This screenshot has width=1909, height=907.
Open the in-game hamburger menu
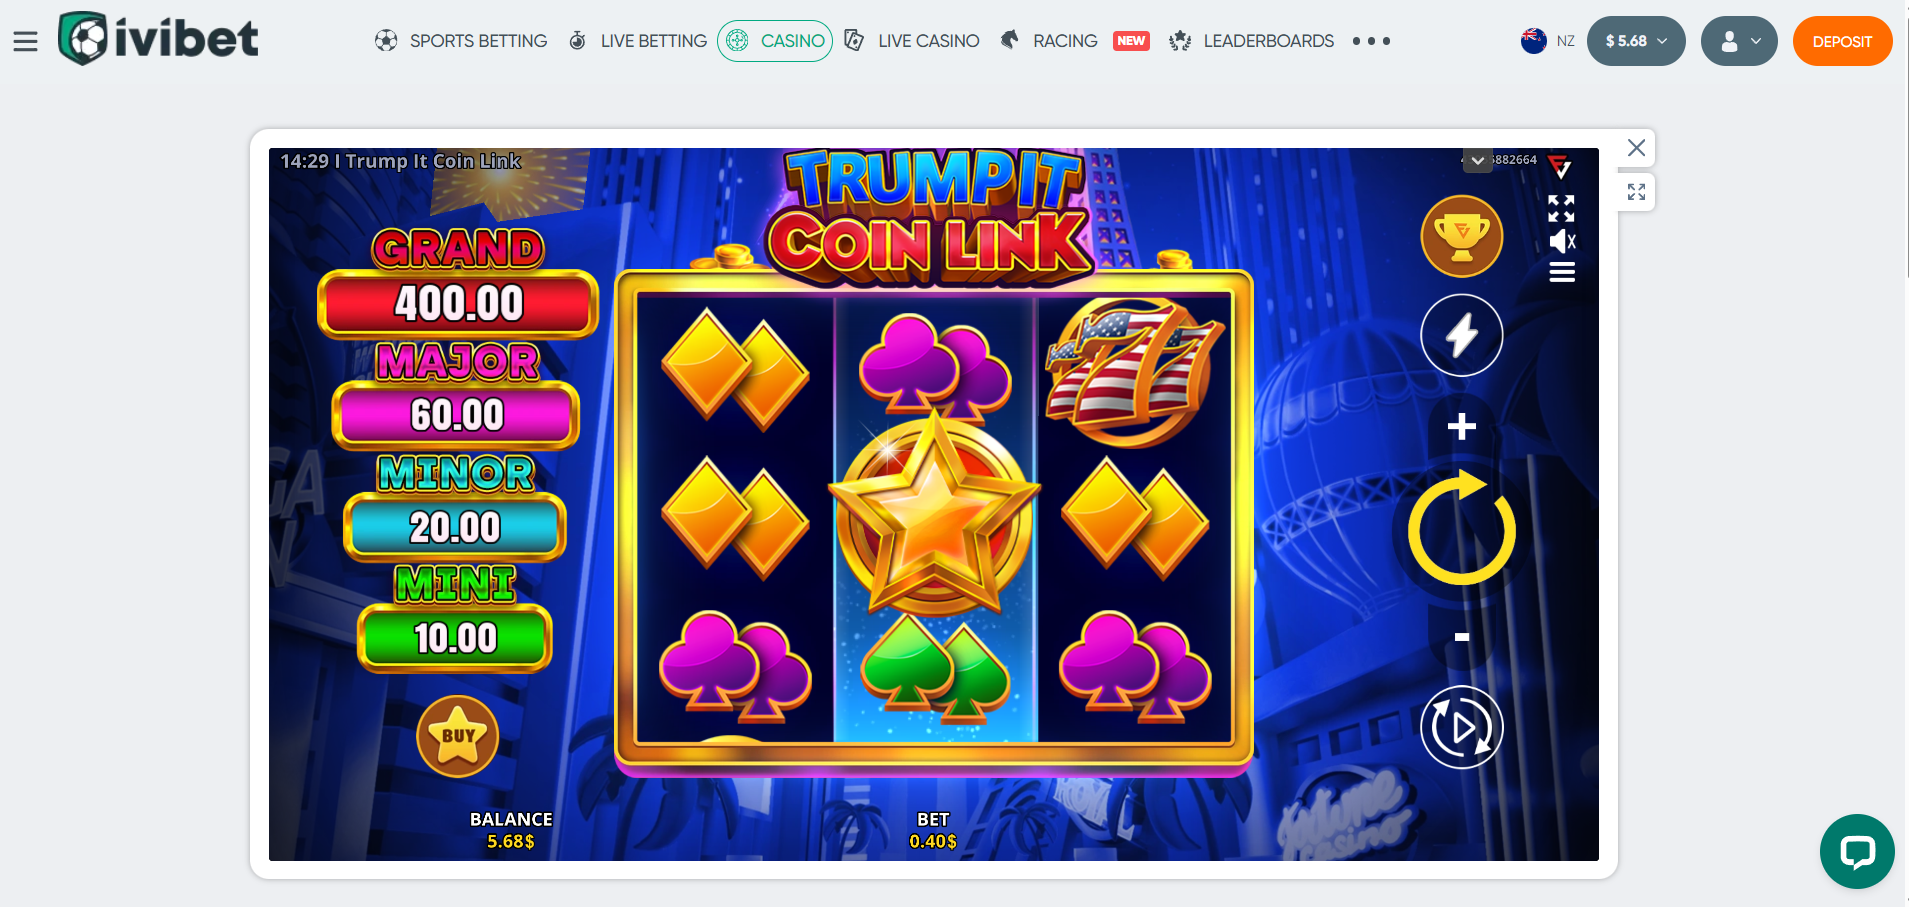pos(1562,272)
